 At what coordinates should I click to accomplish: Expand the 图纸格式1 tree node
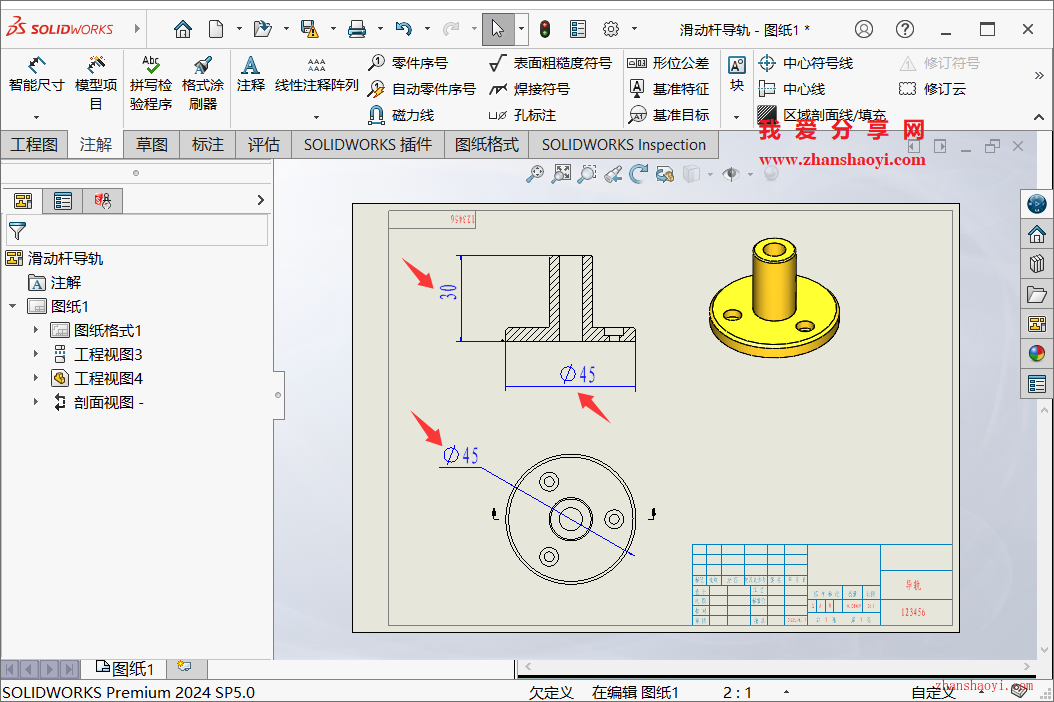[x=36, y=330]
